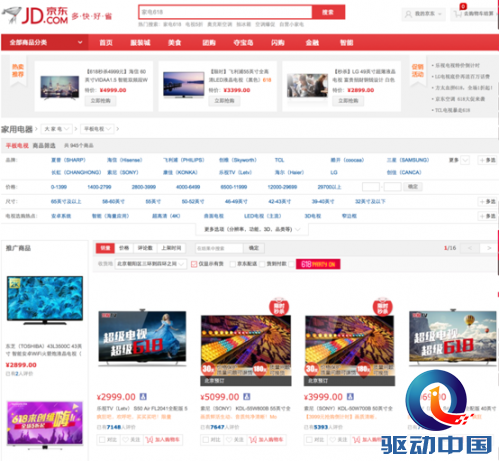Click the 限时秒杀 badge on the ¥5099.00 TV
499x461 pixels.
point(279,307)
